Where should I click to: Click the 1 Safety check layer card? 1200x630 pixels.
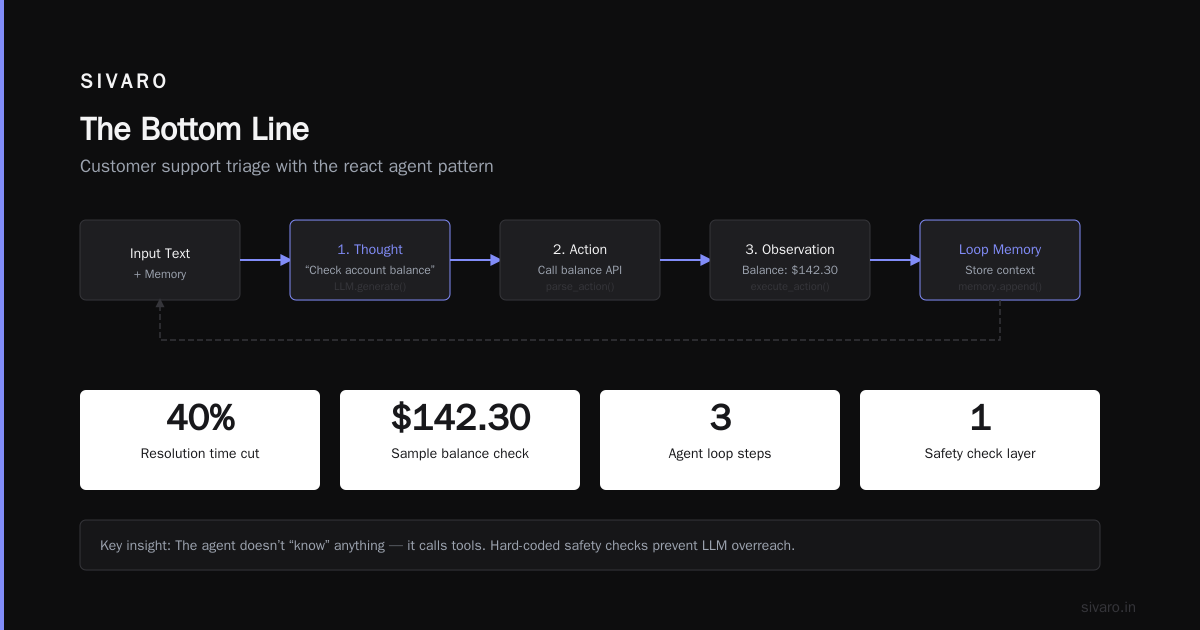pyautogui.click(x=980, y=440)
